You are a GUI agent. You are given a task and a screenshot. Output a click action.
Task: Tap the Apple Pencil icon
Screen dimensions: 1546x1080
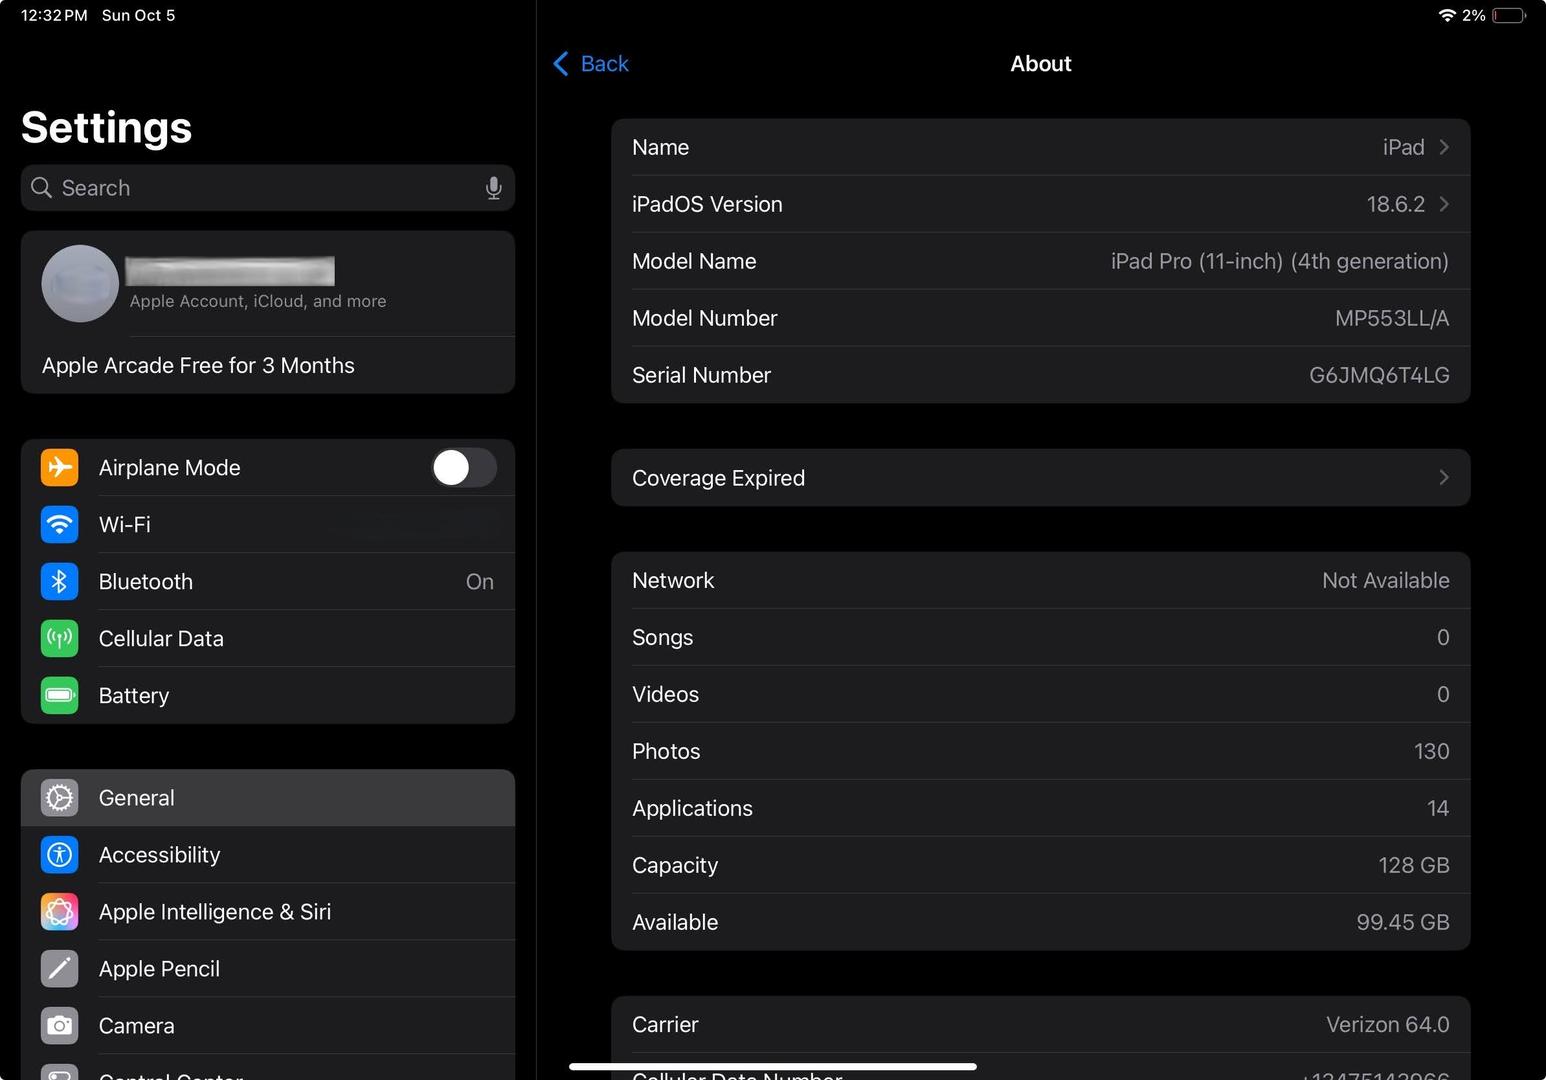coord(59,969)
